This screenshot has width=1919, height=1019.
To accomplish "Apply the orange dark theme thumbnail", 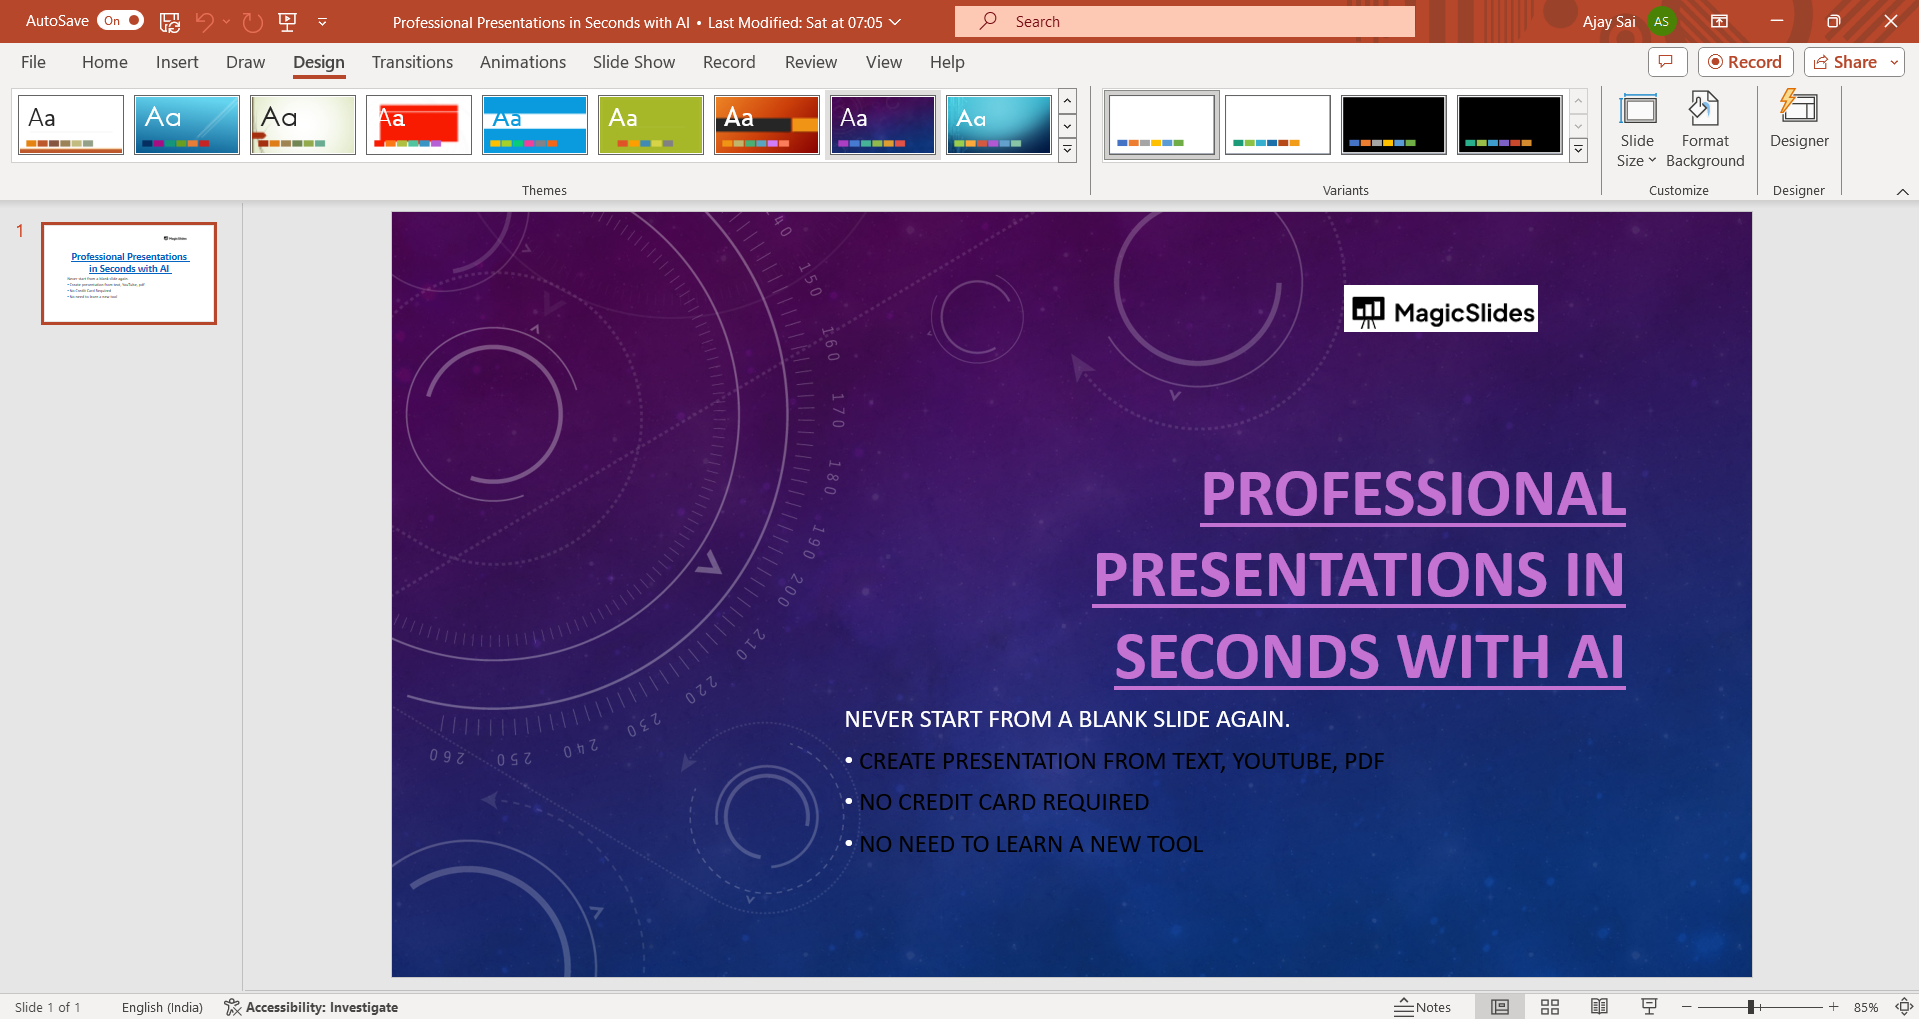I will [x=767, y=125].
